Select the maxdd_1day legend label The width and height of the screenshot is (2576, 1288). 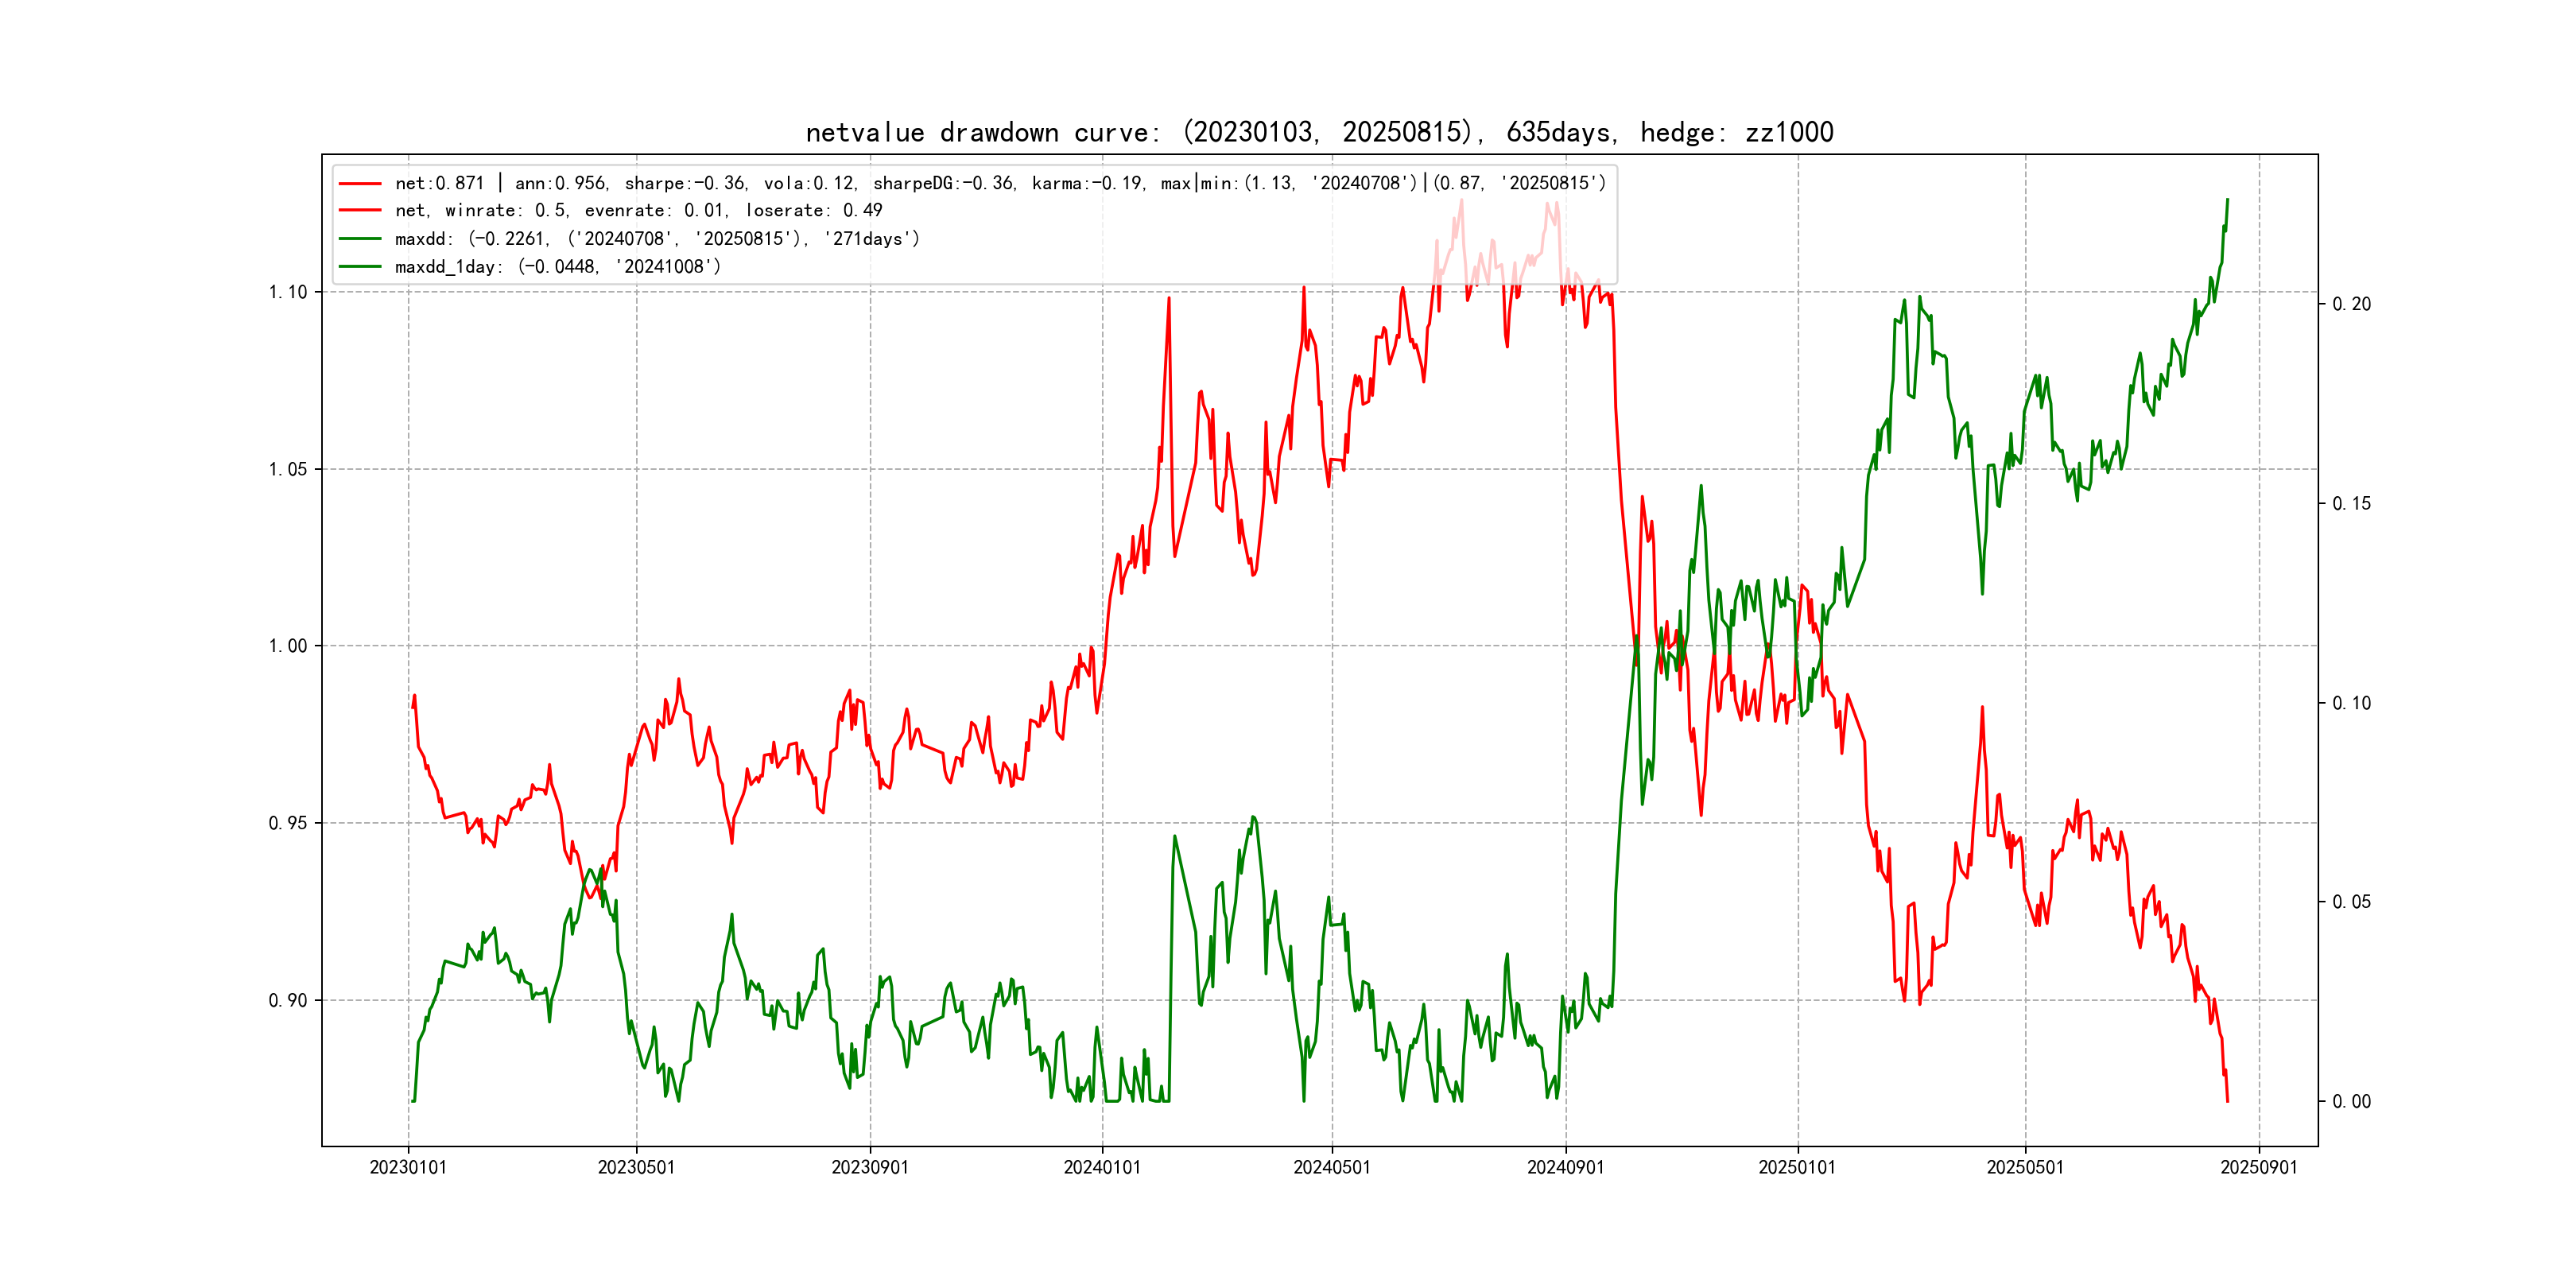pyautogui.click(x=557, y=267)
